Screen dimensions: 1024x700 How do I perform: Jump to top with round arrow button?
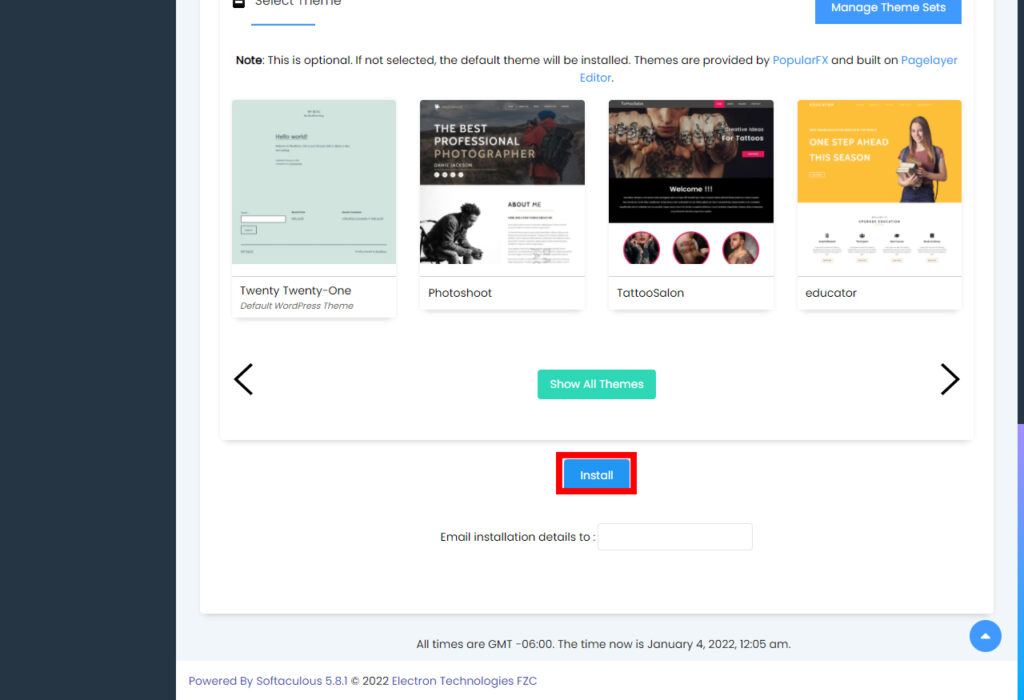click(x=985, y=636)
